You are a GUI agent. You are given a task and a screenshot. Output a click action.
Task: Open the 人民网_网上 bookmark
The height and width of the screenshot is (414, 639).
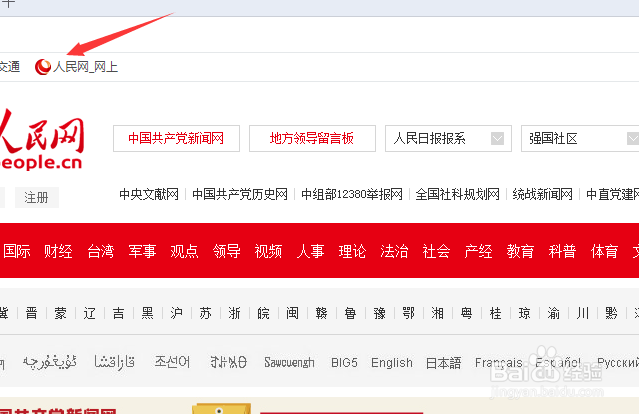(x=77, y=67)
